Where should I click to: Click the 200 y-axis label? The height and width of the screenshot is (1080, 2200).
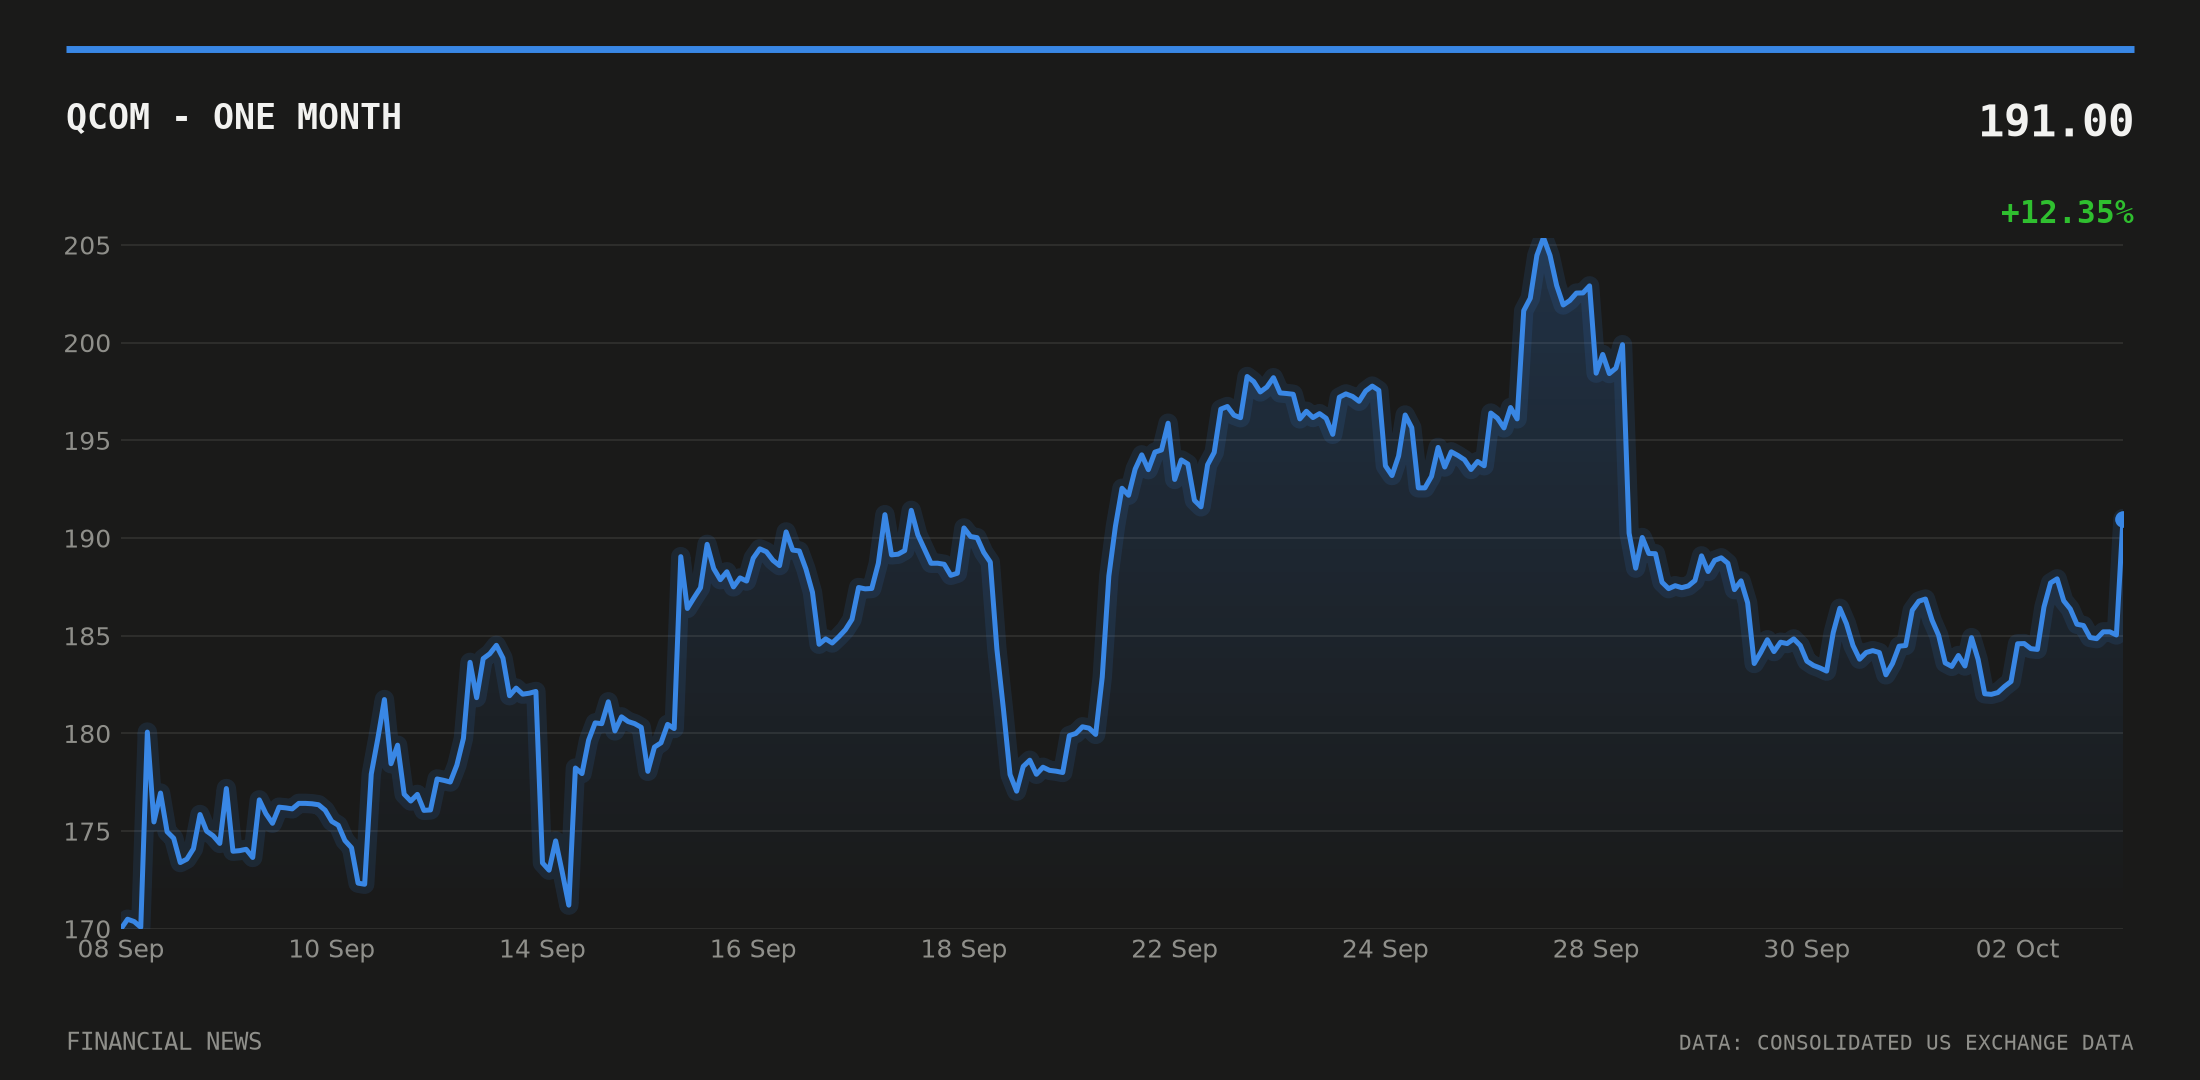tap(87, 344)
